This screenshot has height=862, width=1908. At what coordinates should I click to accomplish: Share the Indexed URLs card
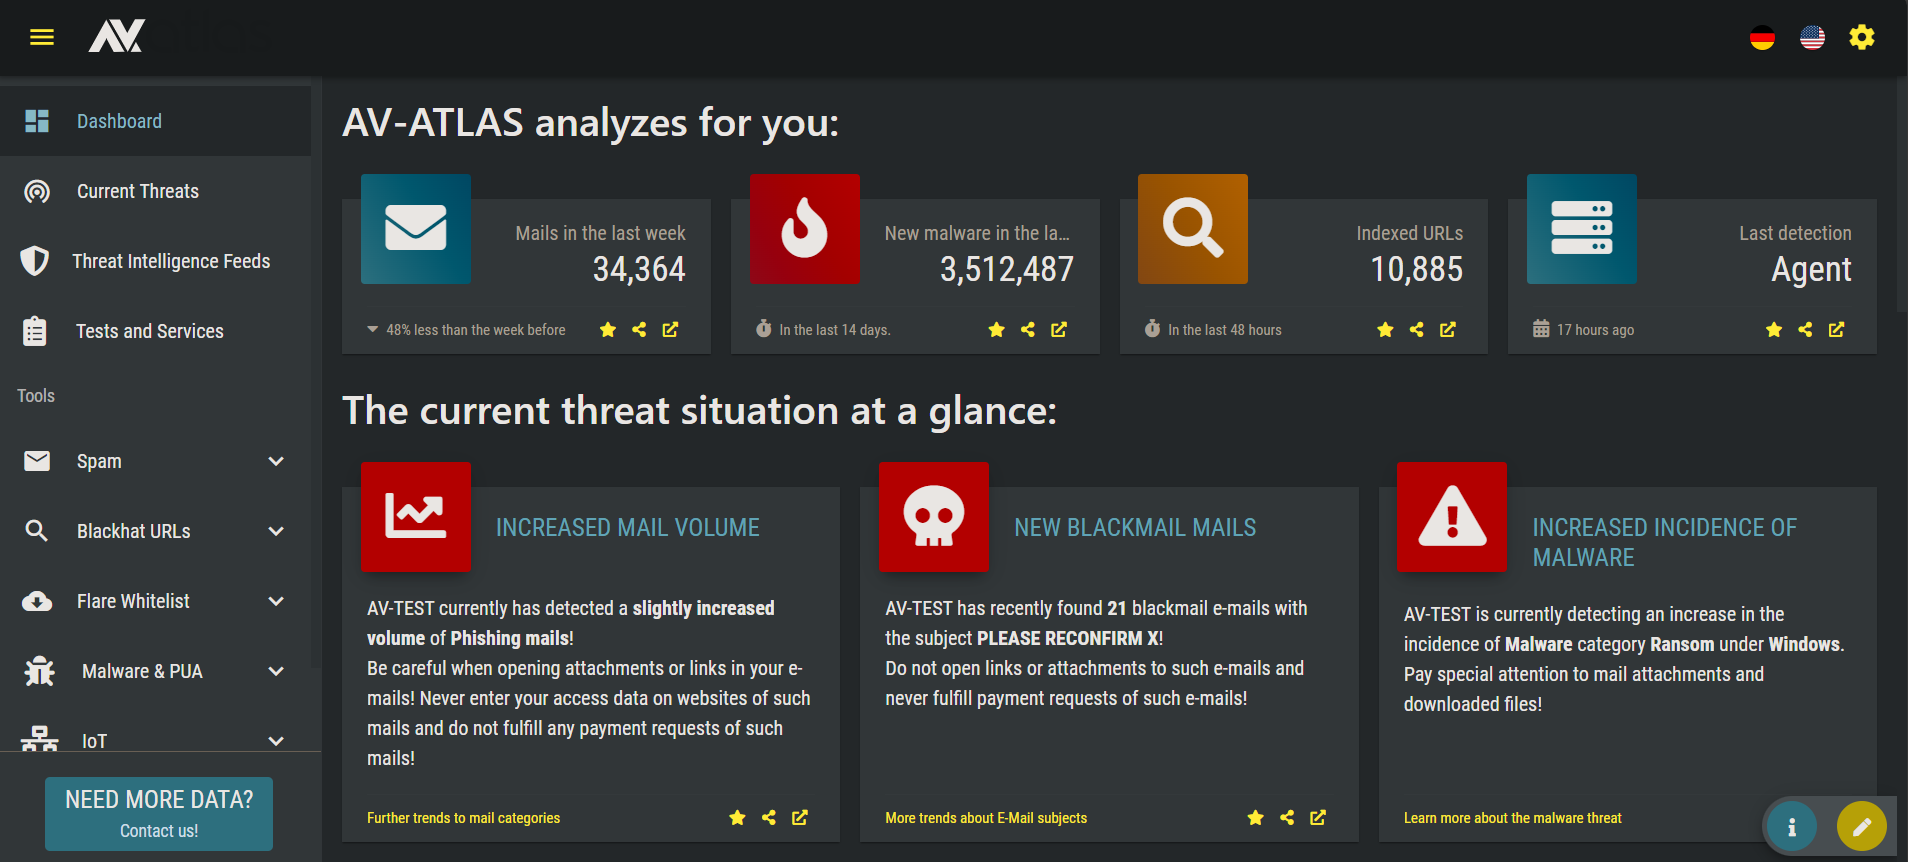pyautogui.click(x=1416, y=330)
